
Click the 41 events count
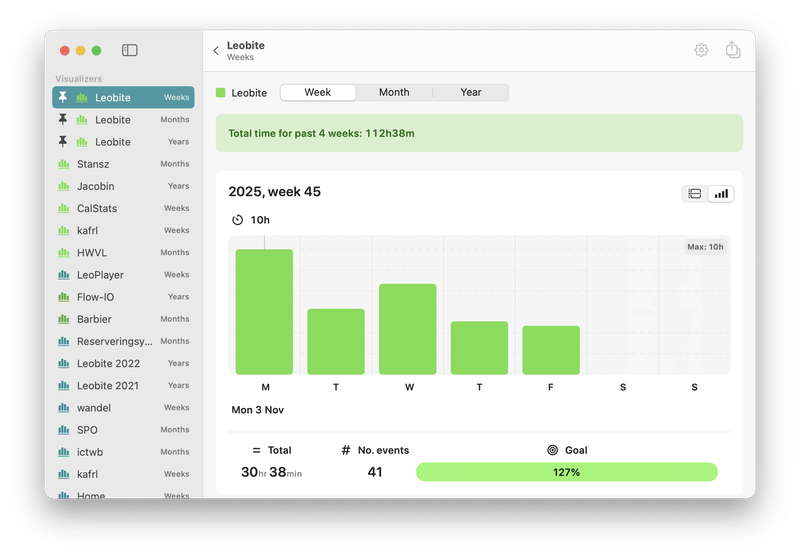374,472
